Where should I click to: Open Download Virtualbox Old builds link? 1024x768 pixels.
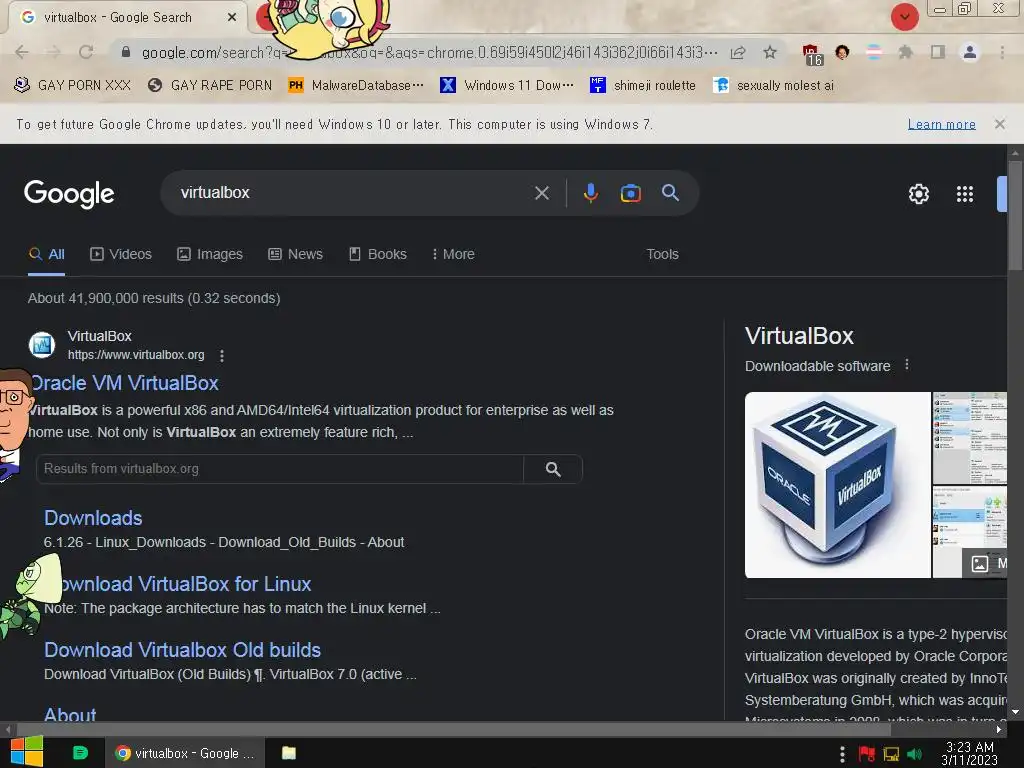pos(182,650)
